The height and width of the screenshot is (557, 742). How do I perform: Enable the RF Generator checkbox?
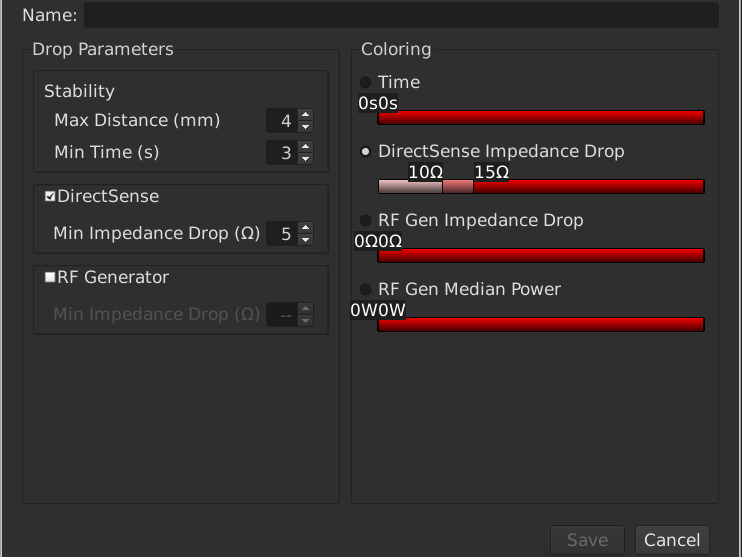(x=50, y=278)
